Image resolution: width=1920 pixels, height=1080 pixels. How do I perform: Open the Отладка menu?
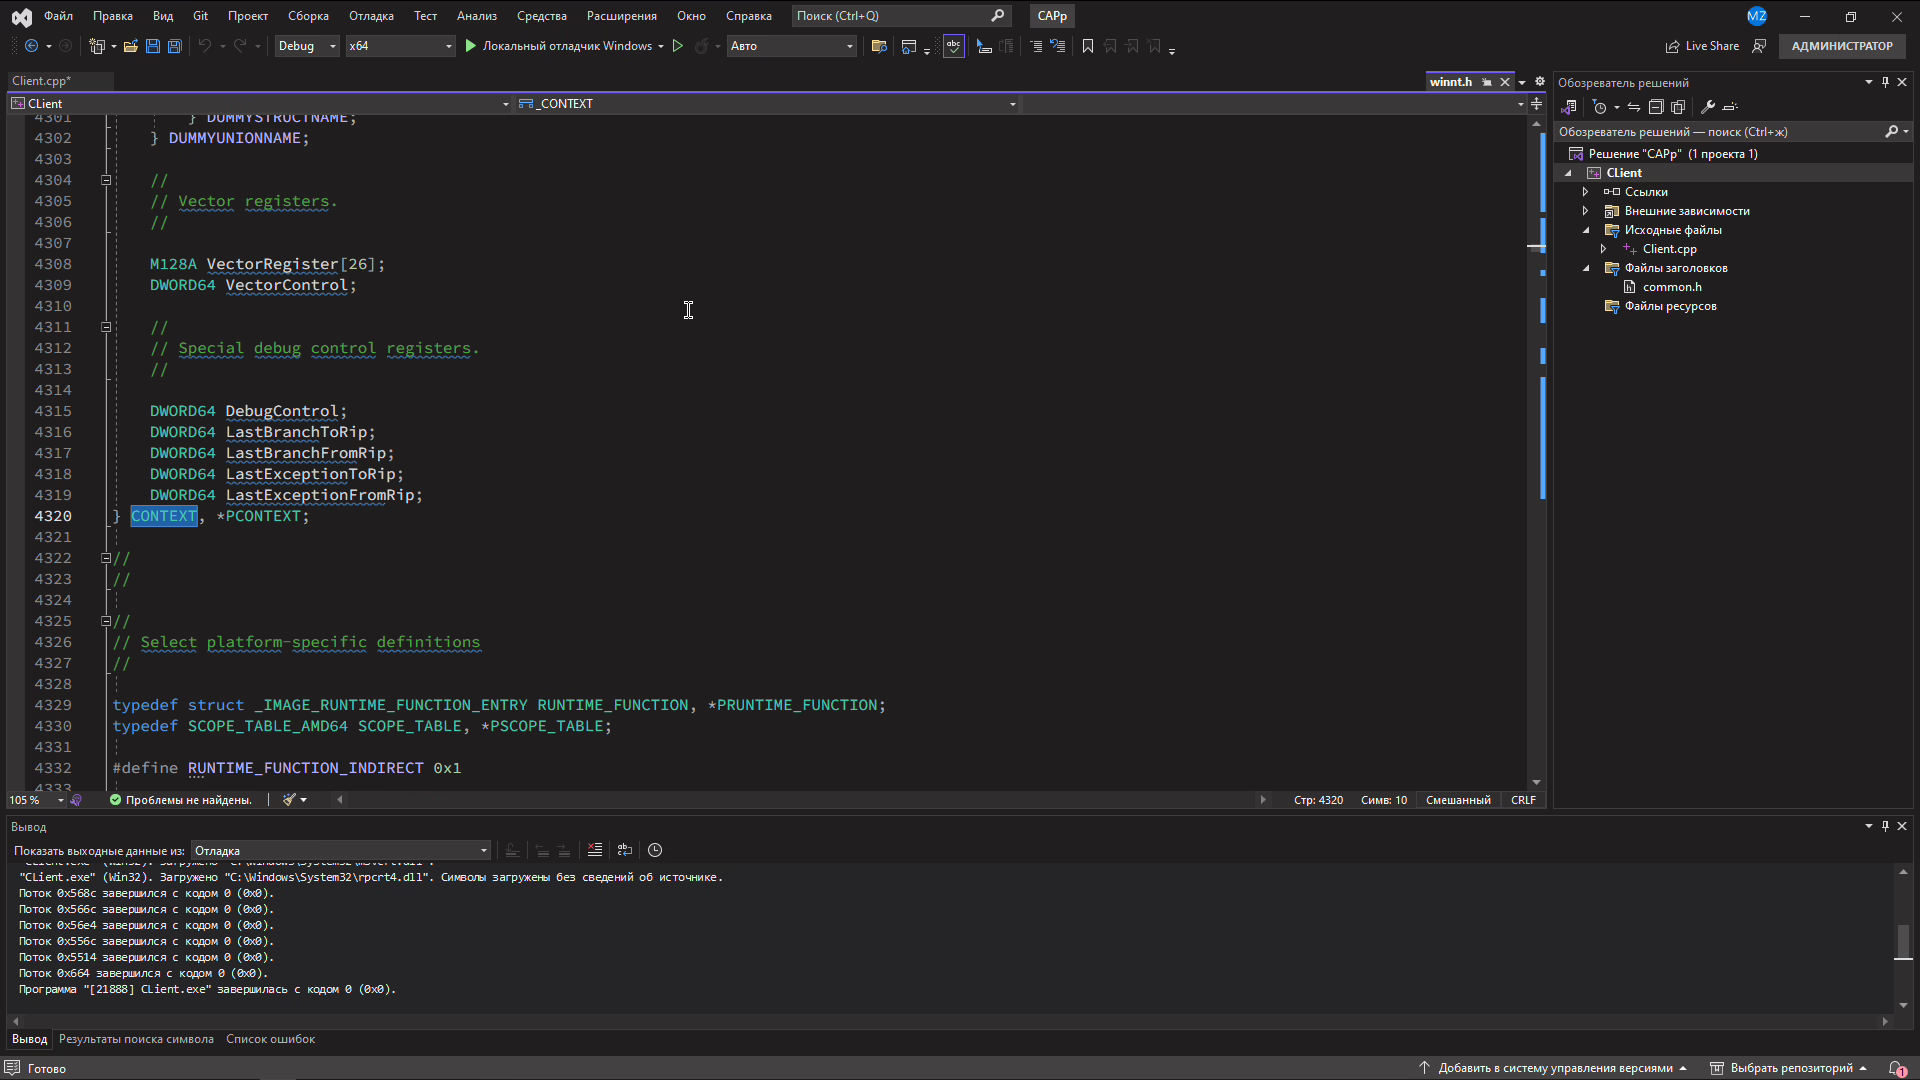point(371,16)
